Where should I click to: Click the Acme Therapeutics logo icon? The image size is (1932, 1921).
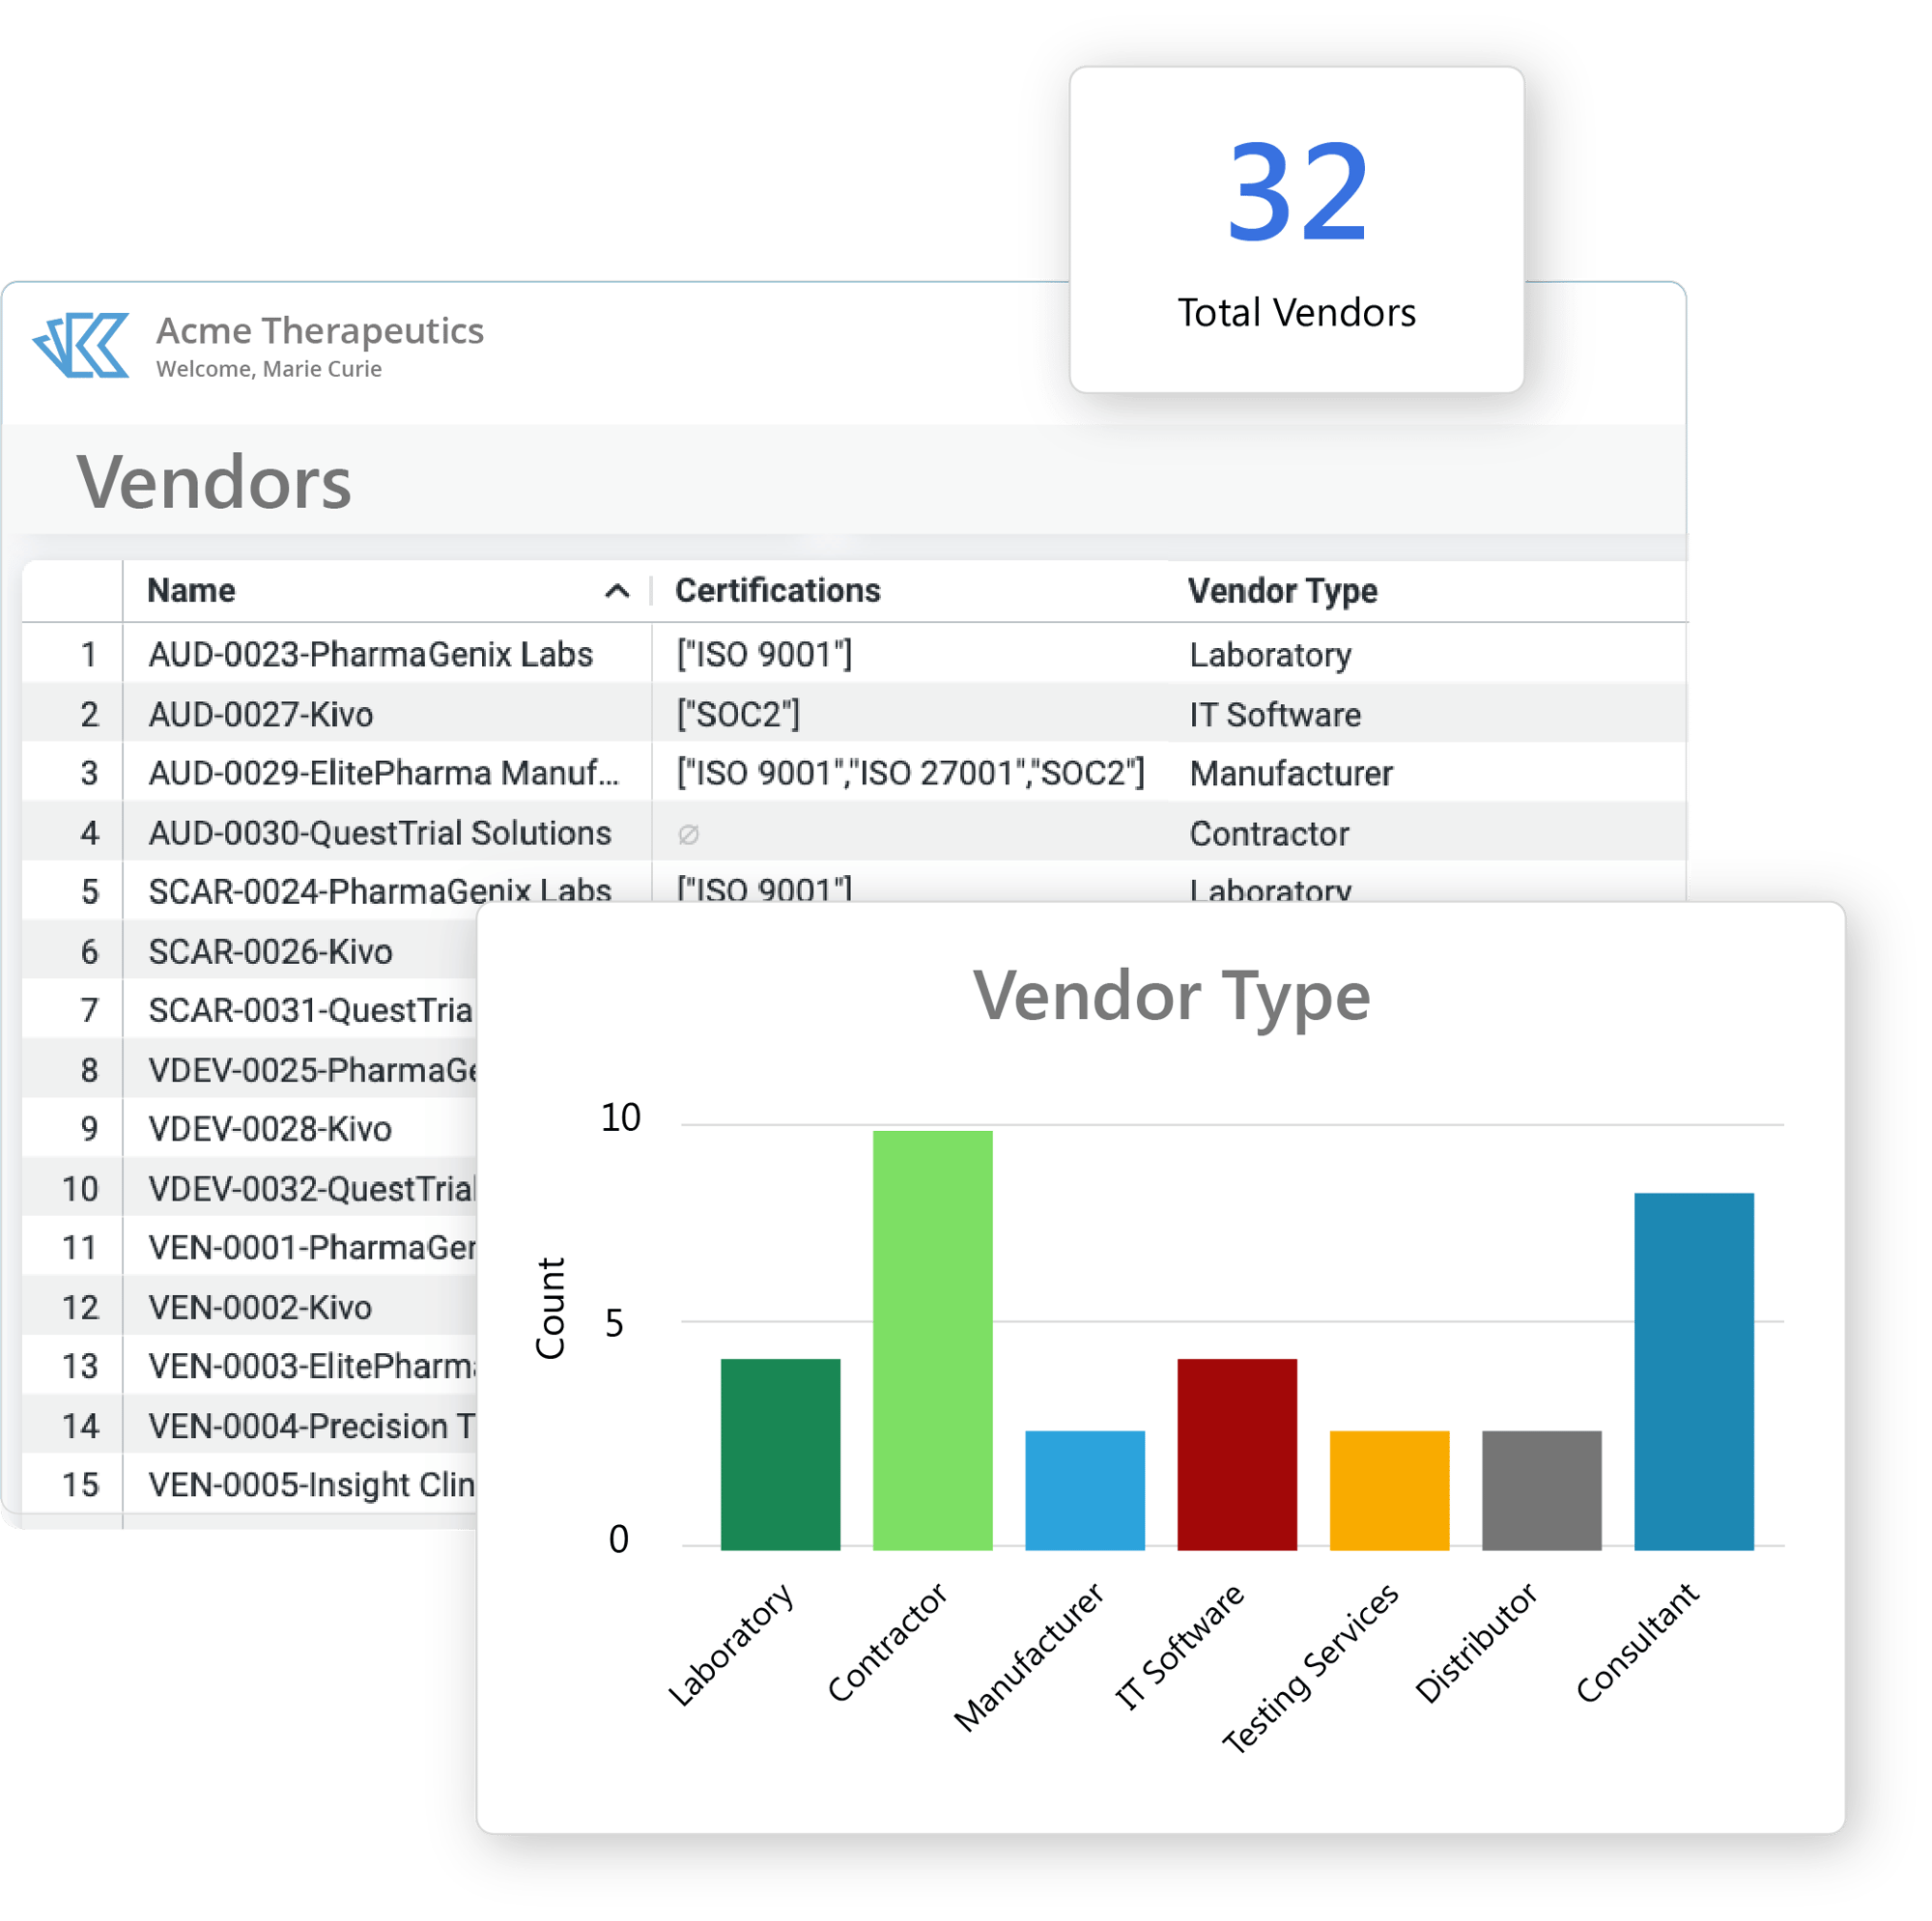[x=81, y=346]
